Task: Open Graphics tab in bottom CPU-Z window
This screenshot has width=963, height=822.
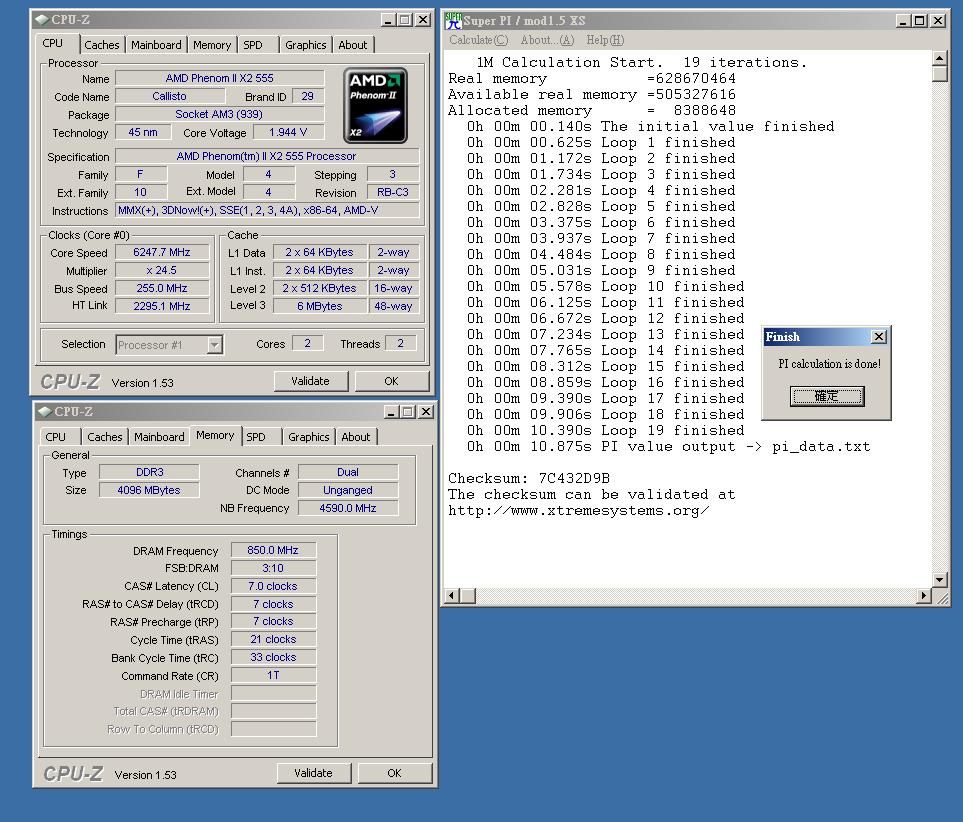Action: tap(308, 437)
